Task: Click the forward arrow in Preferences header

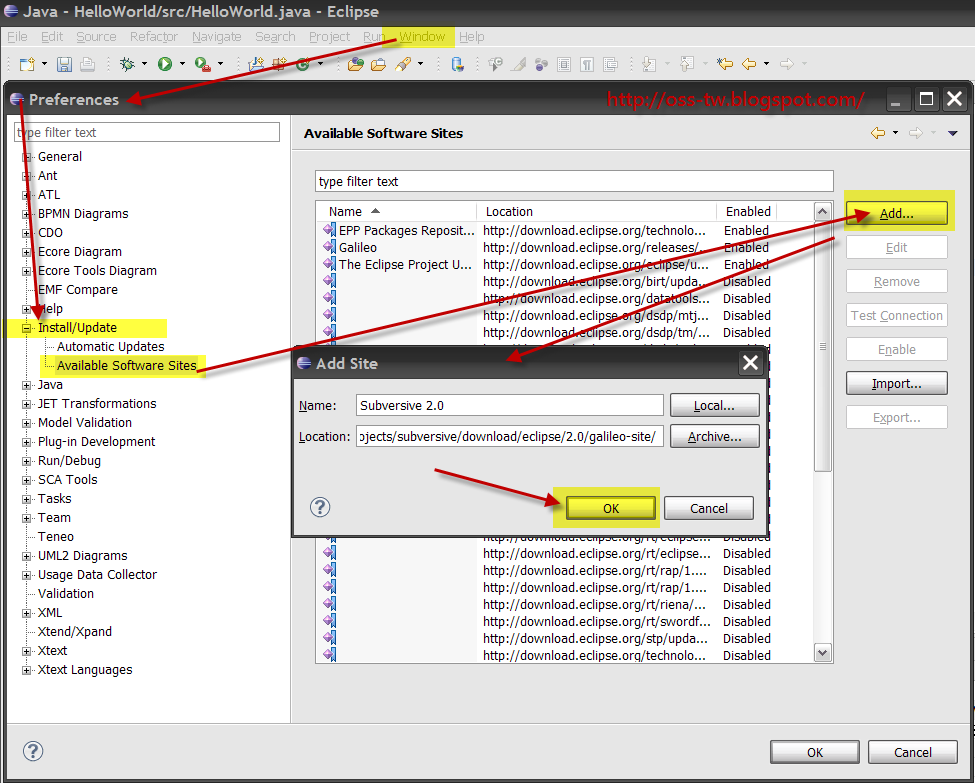Action: coord(915,132)
